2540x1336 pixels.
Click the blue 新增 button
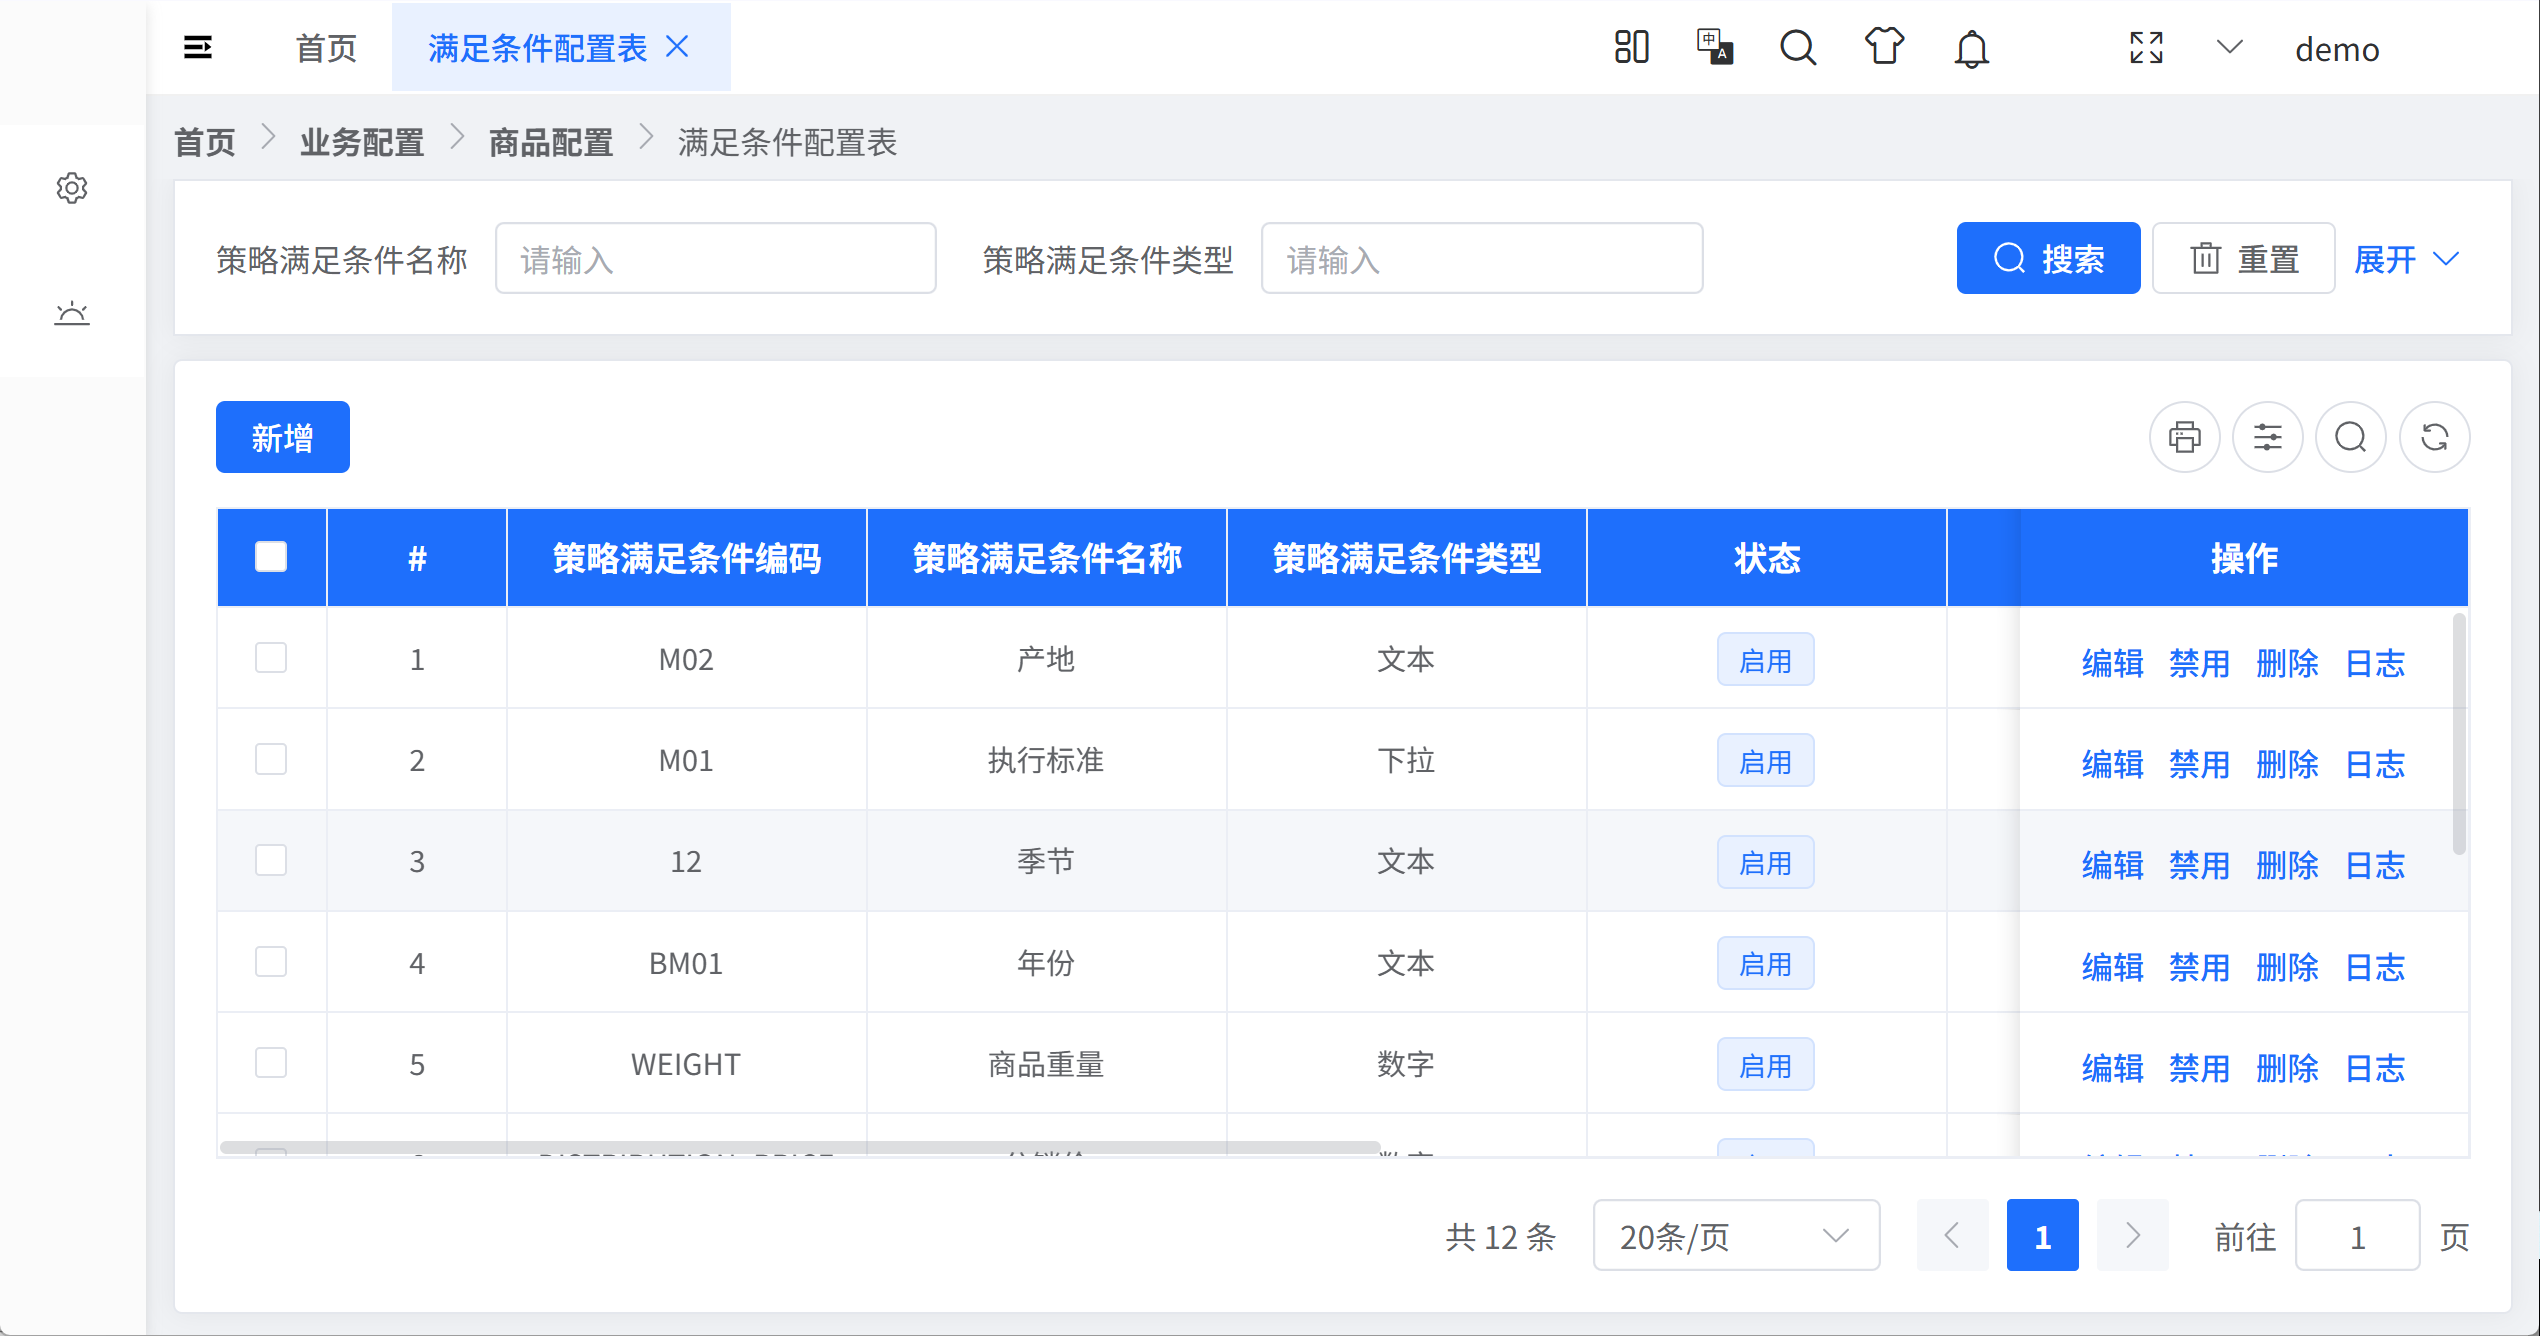click(282, 437)
